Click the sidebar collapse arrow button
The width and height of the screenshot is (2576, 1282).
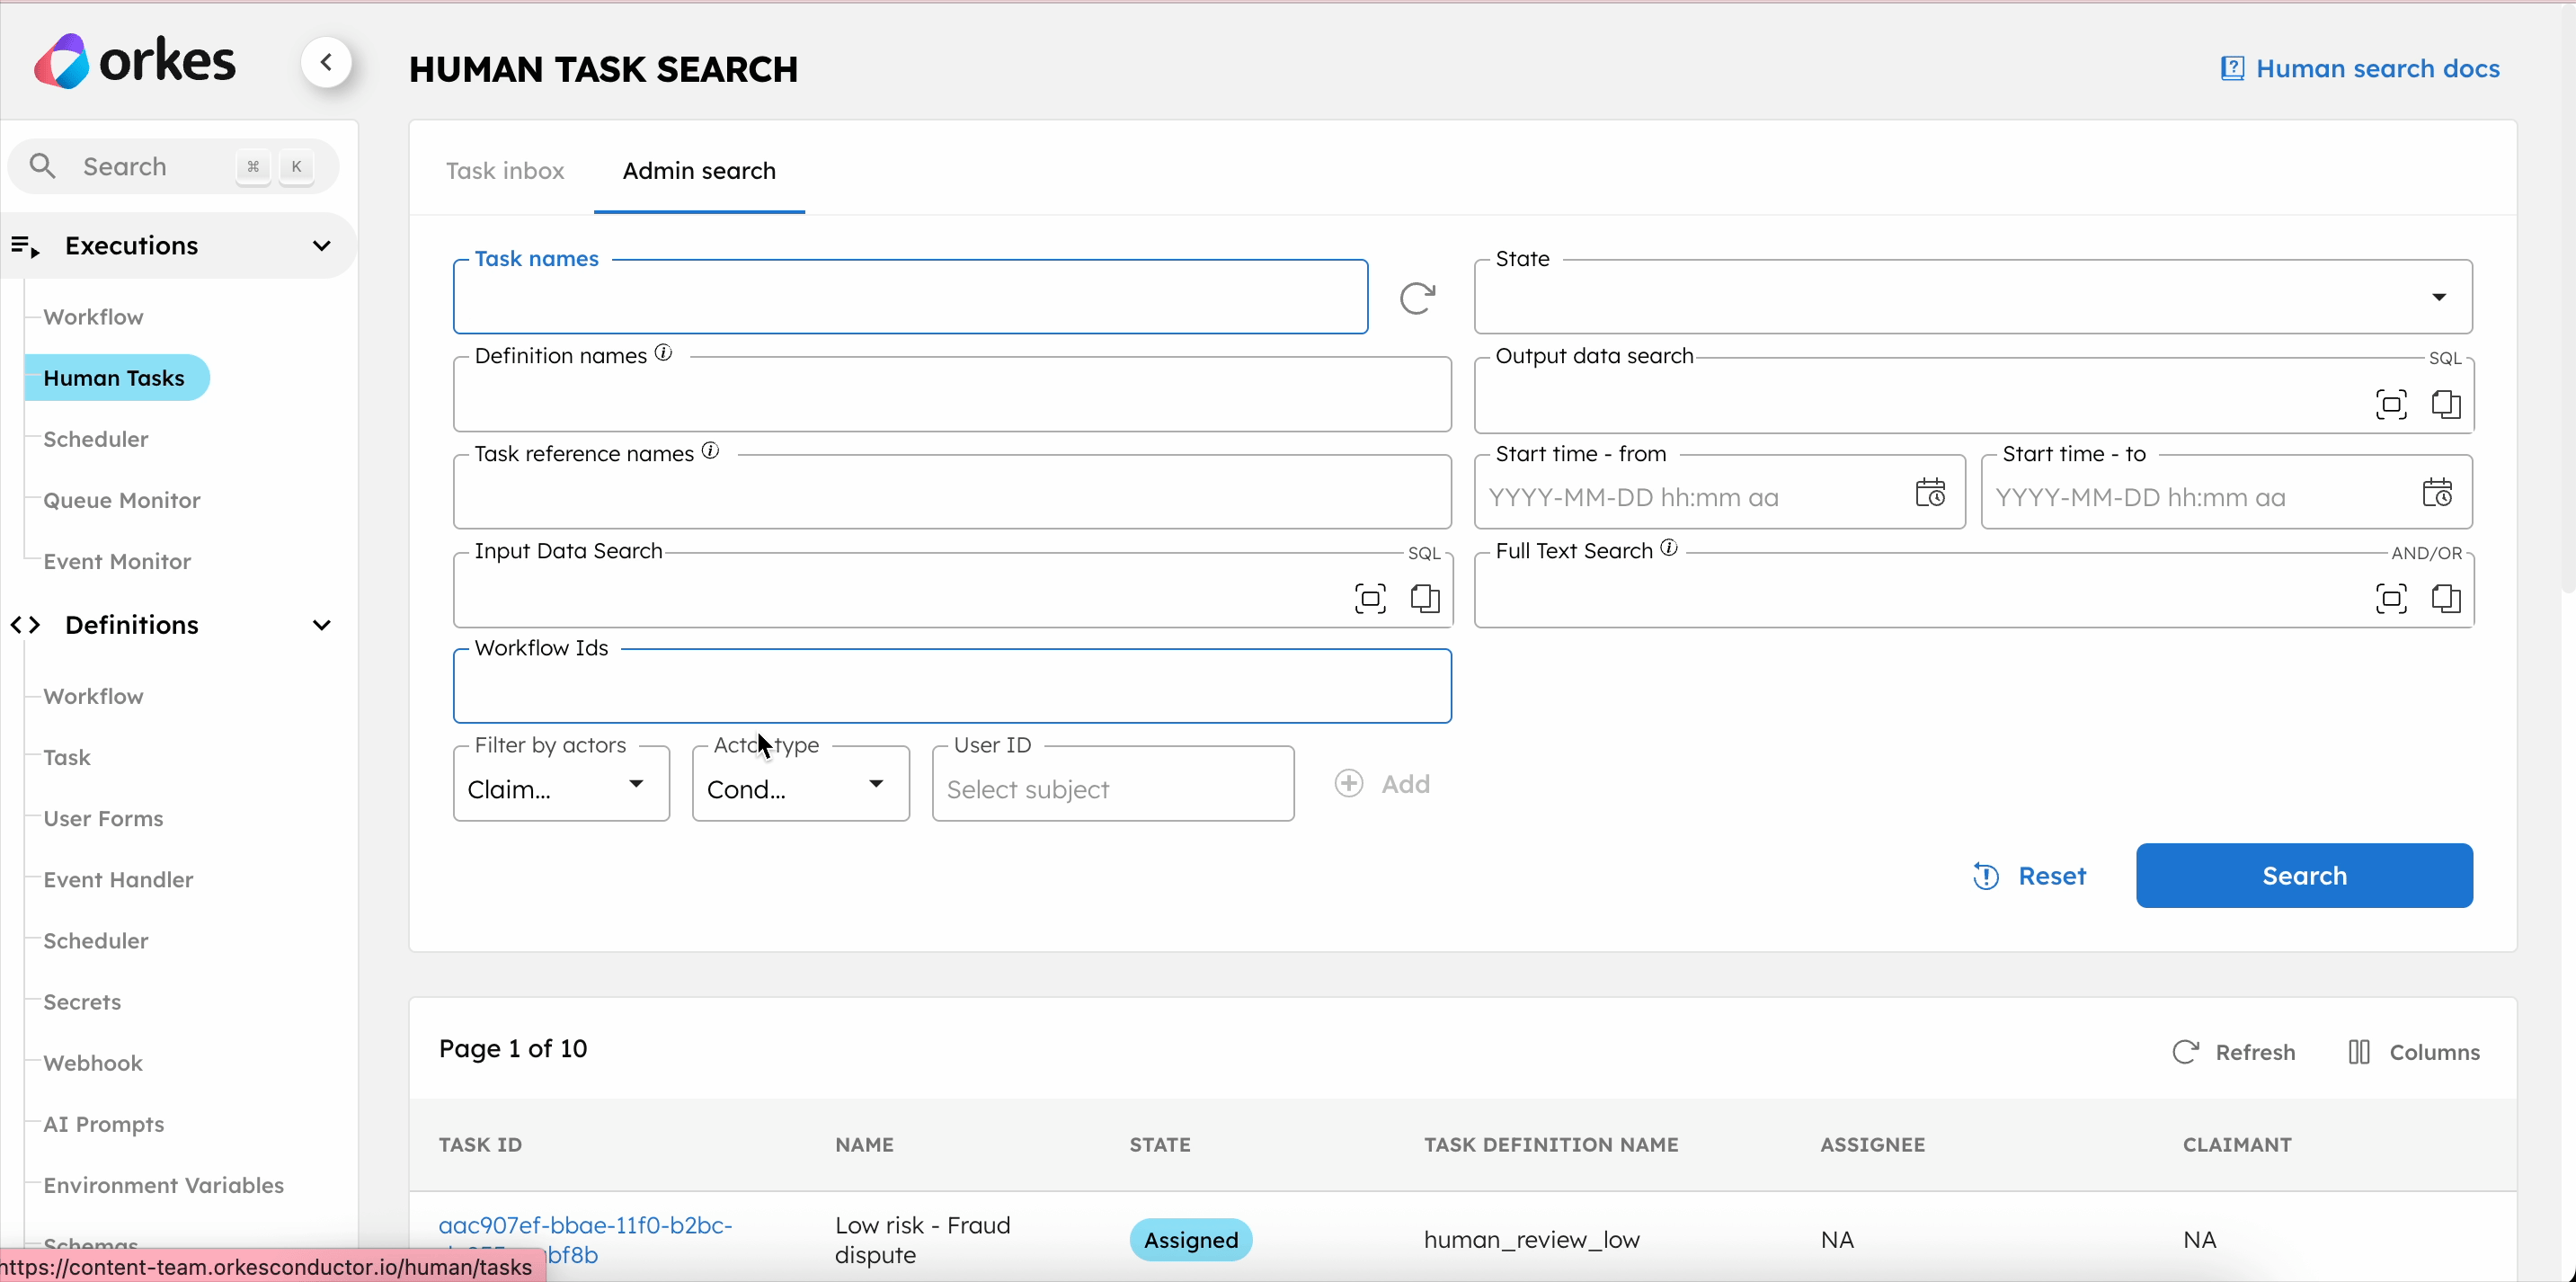click(x=326, y=62)
